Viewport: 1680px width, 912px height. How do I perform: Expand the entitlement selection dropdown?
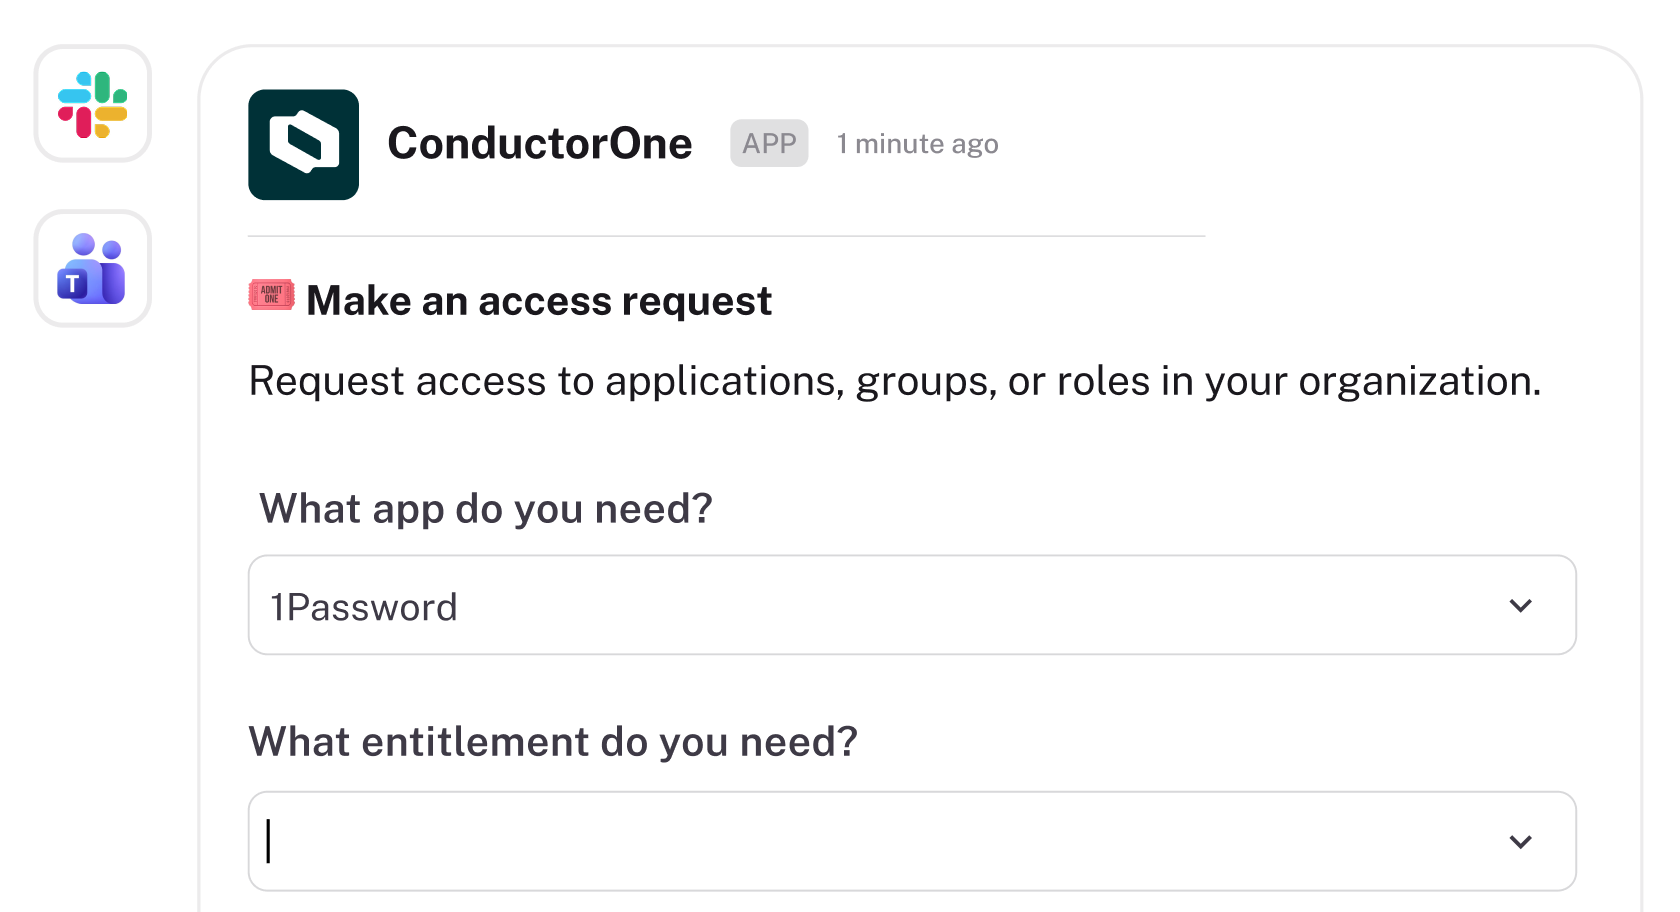click(911, 841)
